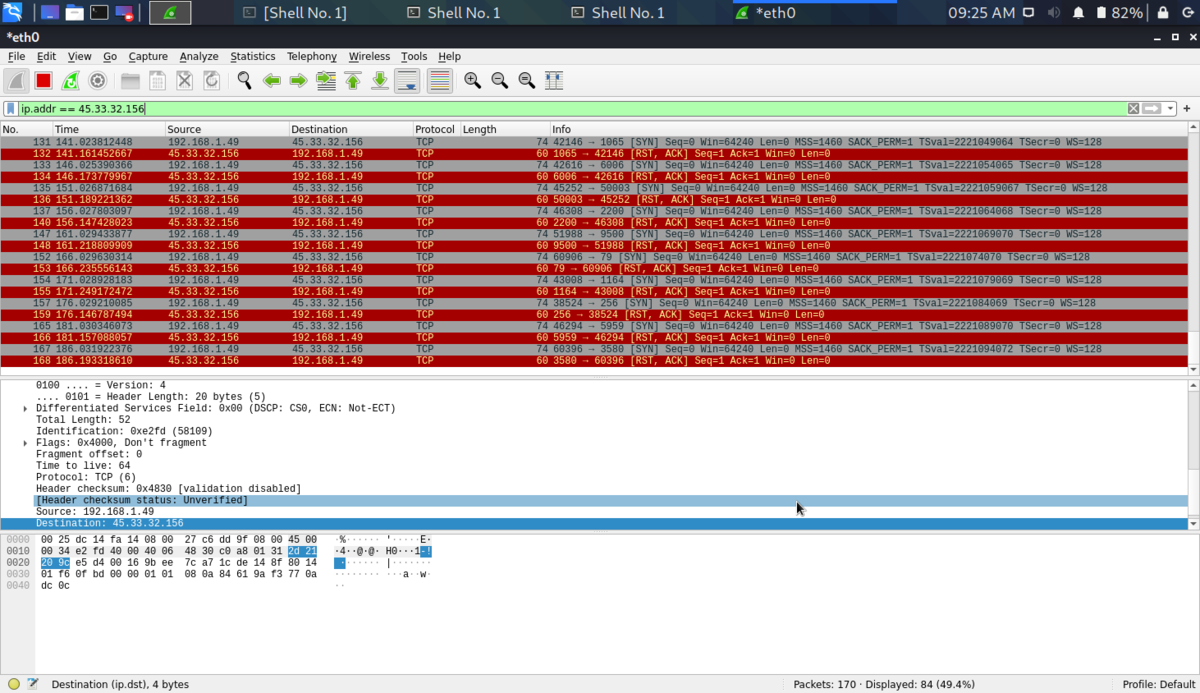This screenshot has height=693, width=1200.
Task: Expand Flags 0x4000 Don't fragment row
Action: pos(26,443)
